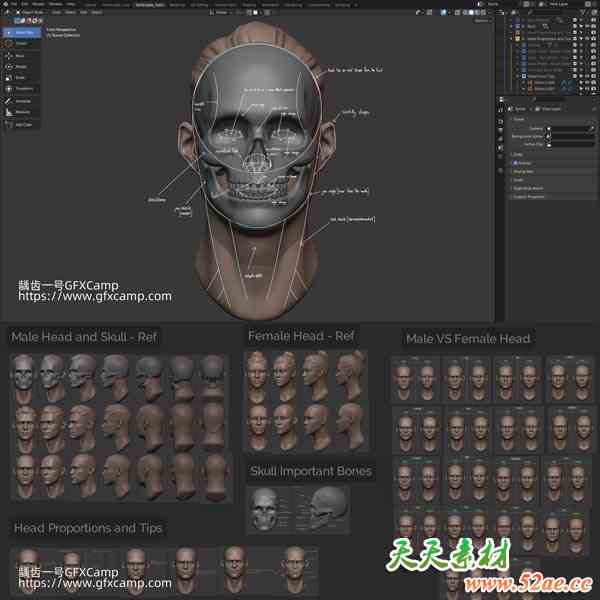600x600 pixels.
Task: Open the Window menu
Action: pyautogui.click(x=55, y=4)
